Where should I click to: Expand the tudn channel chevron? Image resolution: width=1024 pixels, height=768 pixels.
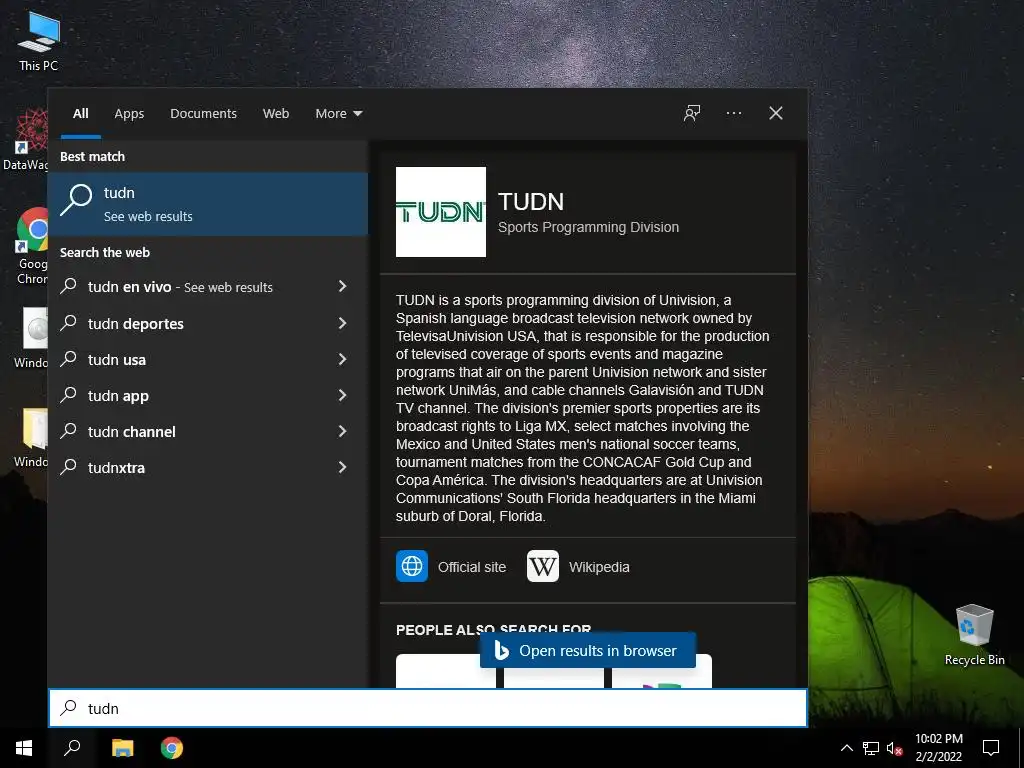click(342, 430)
